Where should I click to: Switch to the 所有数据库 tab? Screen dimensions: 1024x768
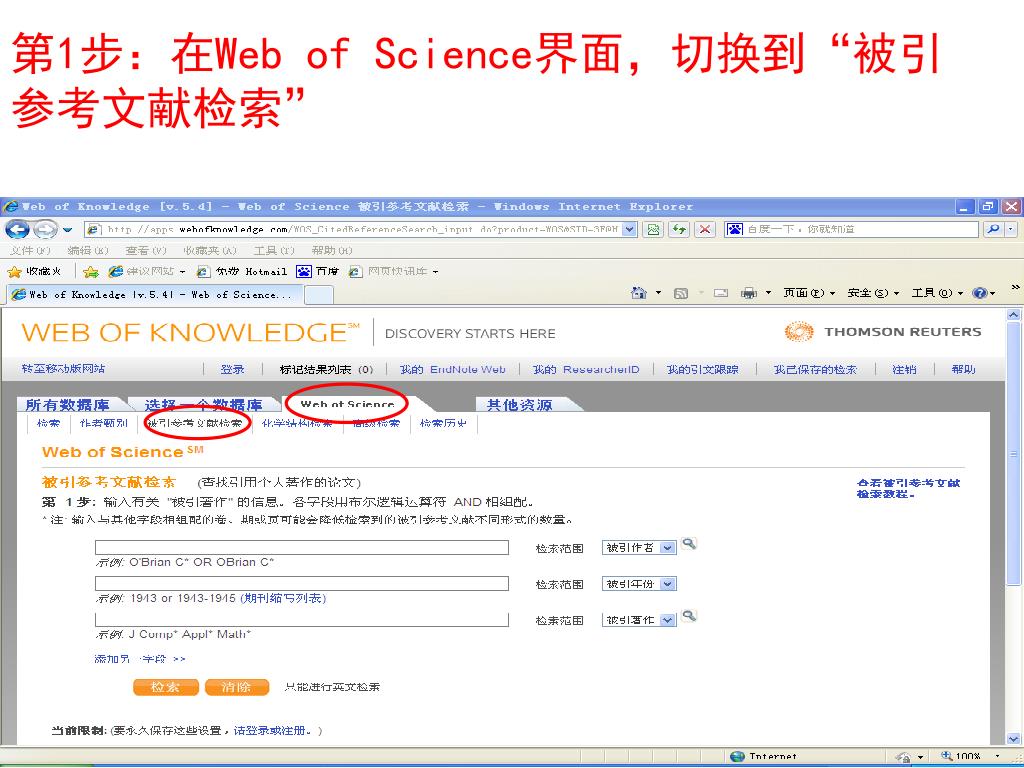click(x=67, y=405)
